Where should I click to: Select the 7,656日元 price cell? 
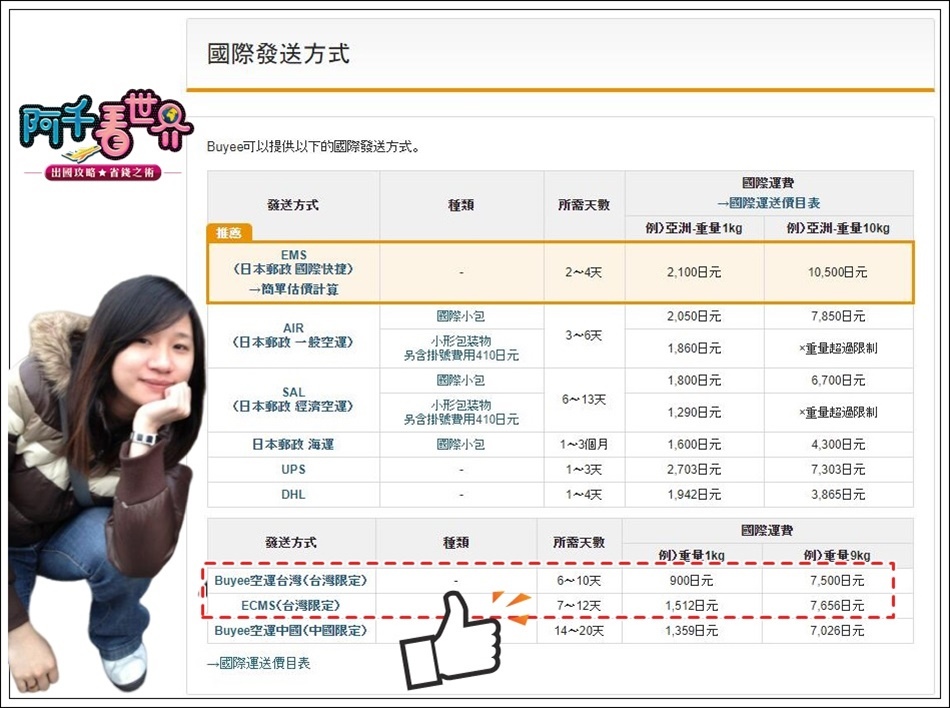(837, 605)
